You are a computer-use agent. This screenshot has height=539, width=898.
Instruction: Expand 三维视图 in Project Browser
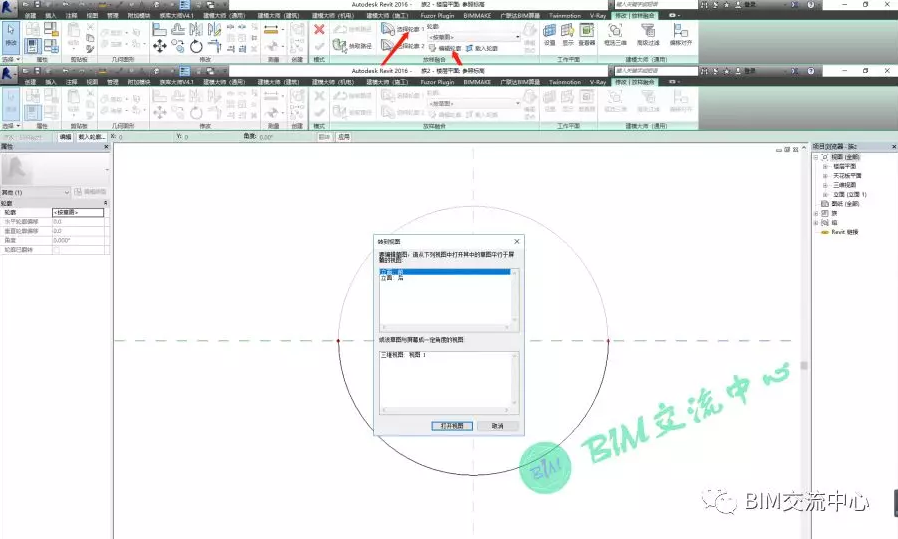click(x=825, y=185)
